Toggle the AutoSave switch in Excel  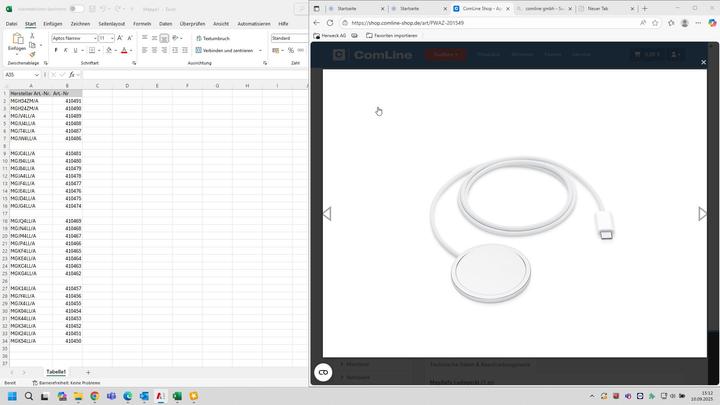coord(77,8)
